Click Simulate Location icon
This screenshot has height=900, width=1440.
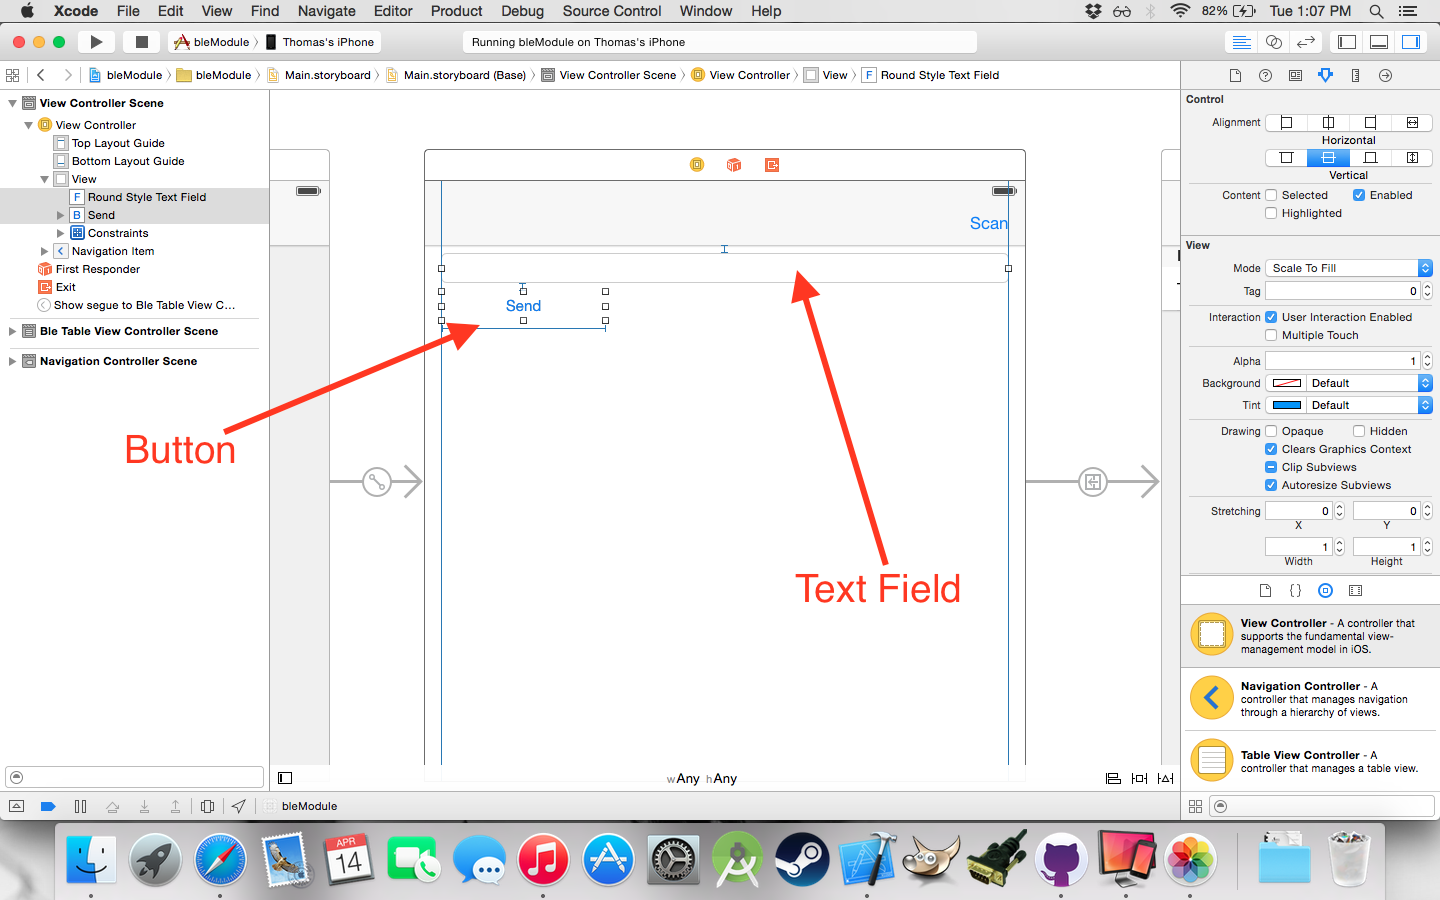[238, 806]
